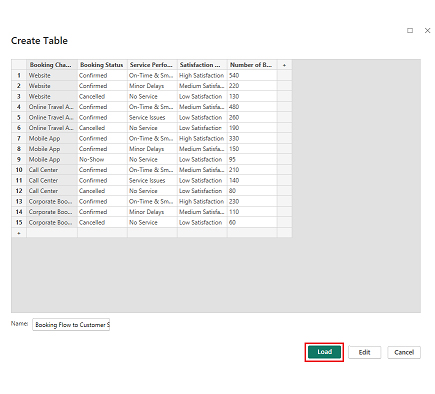Click cell with value 140
435x394 pixels.
pos(252,180)
